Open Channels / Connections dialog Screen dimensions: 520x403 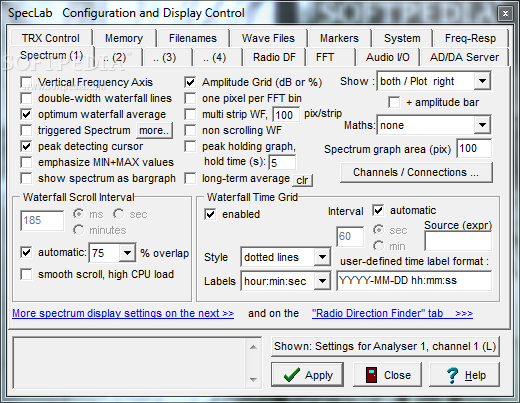[416, 172]
